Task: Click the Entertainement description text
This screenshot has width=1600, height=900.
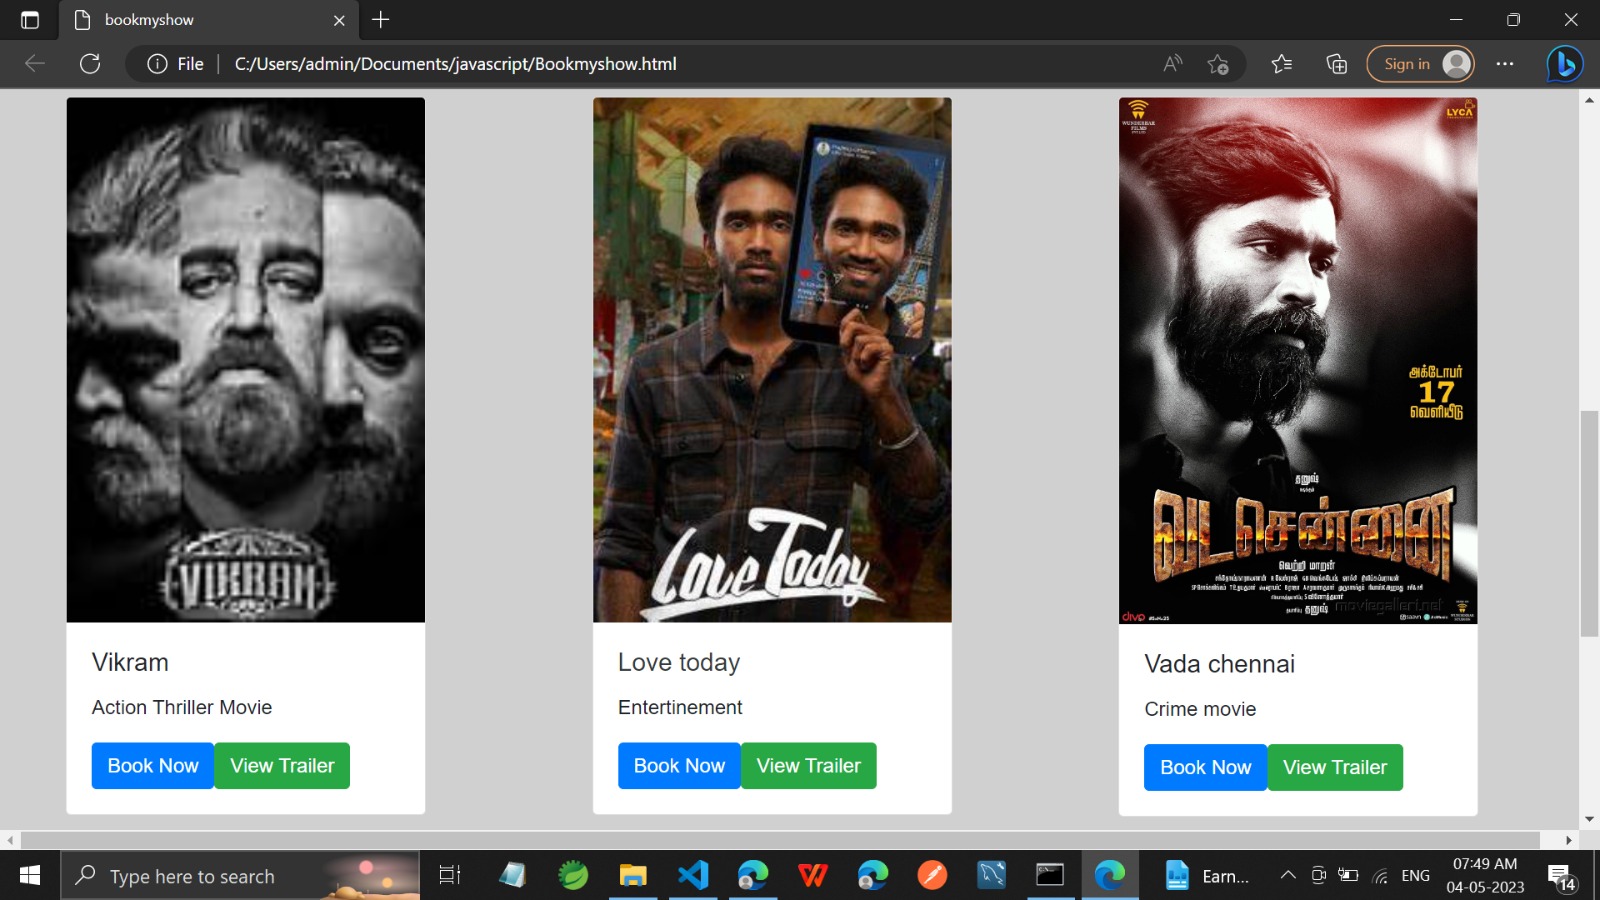Action: (x=680, y=708)
